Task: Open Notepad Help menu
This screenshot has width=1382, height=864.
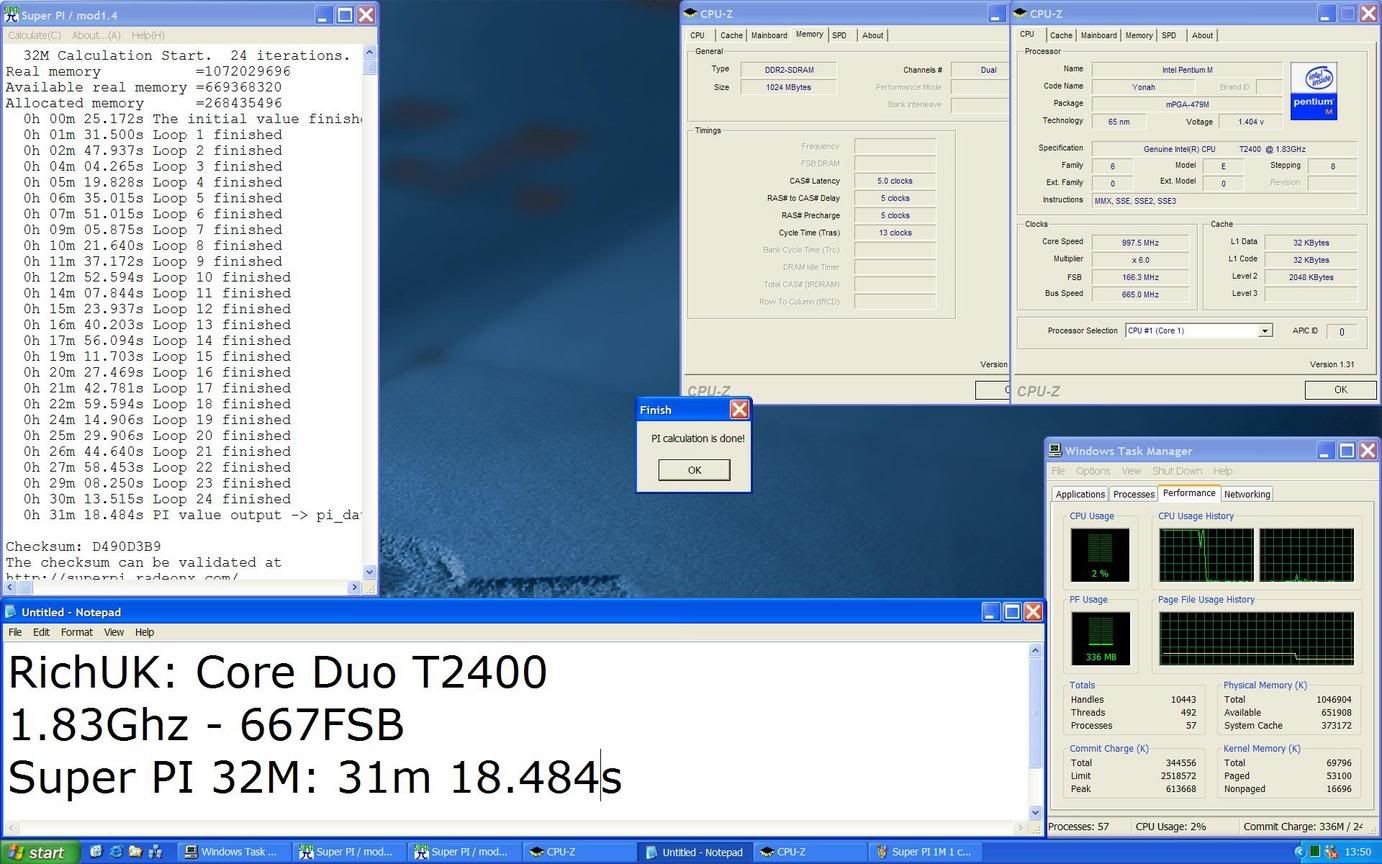Action: [145, 632]
